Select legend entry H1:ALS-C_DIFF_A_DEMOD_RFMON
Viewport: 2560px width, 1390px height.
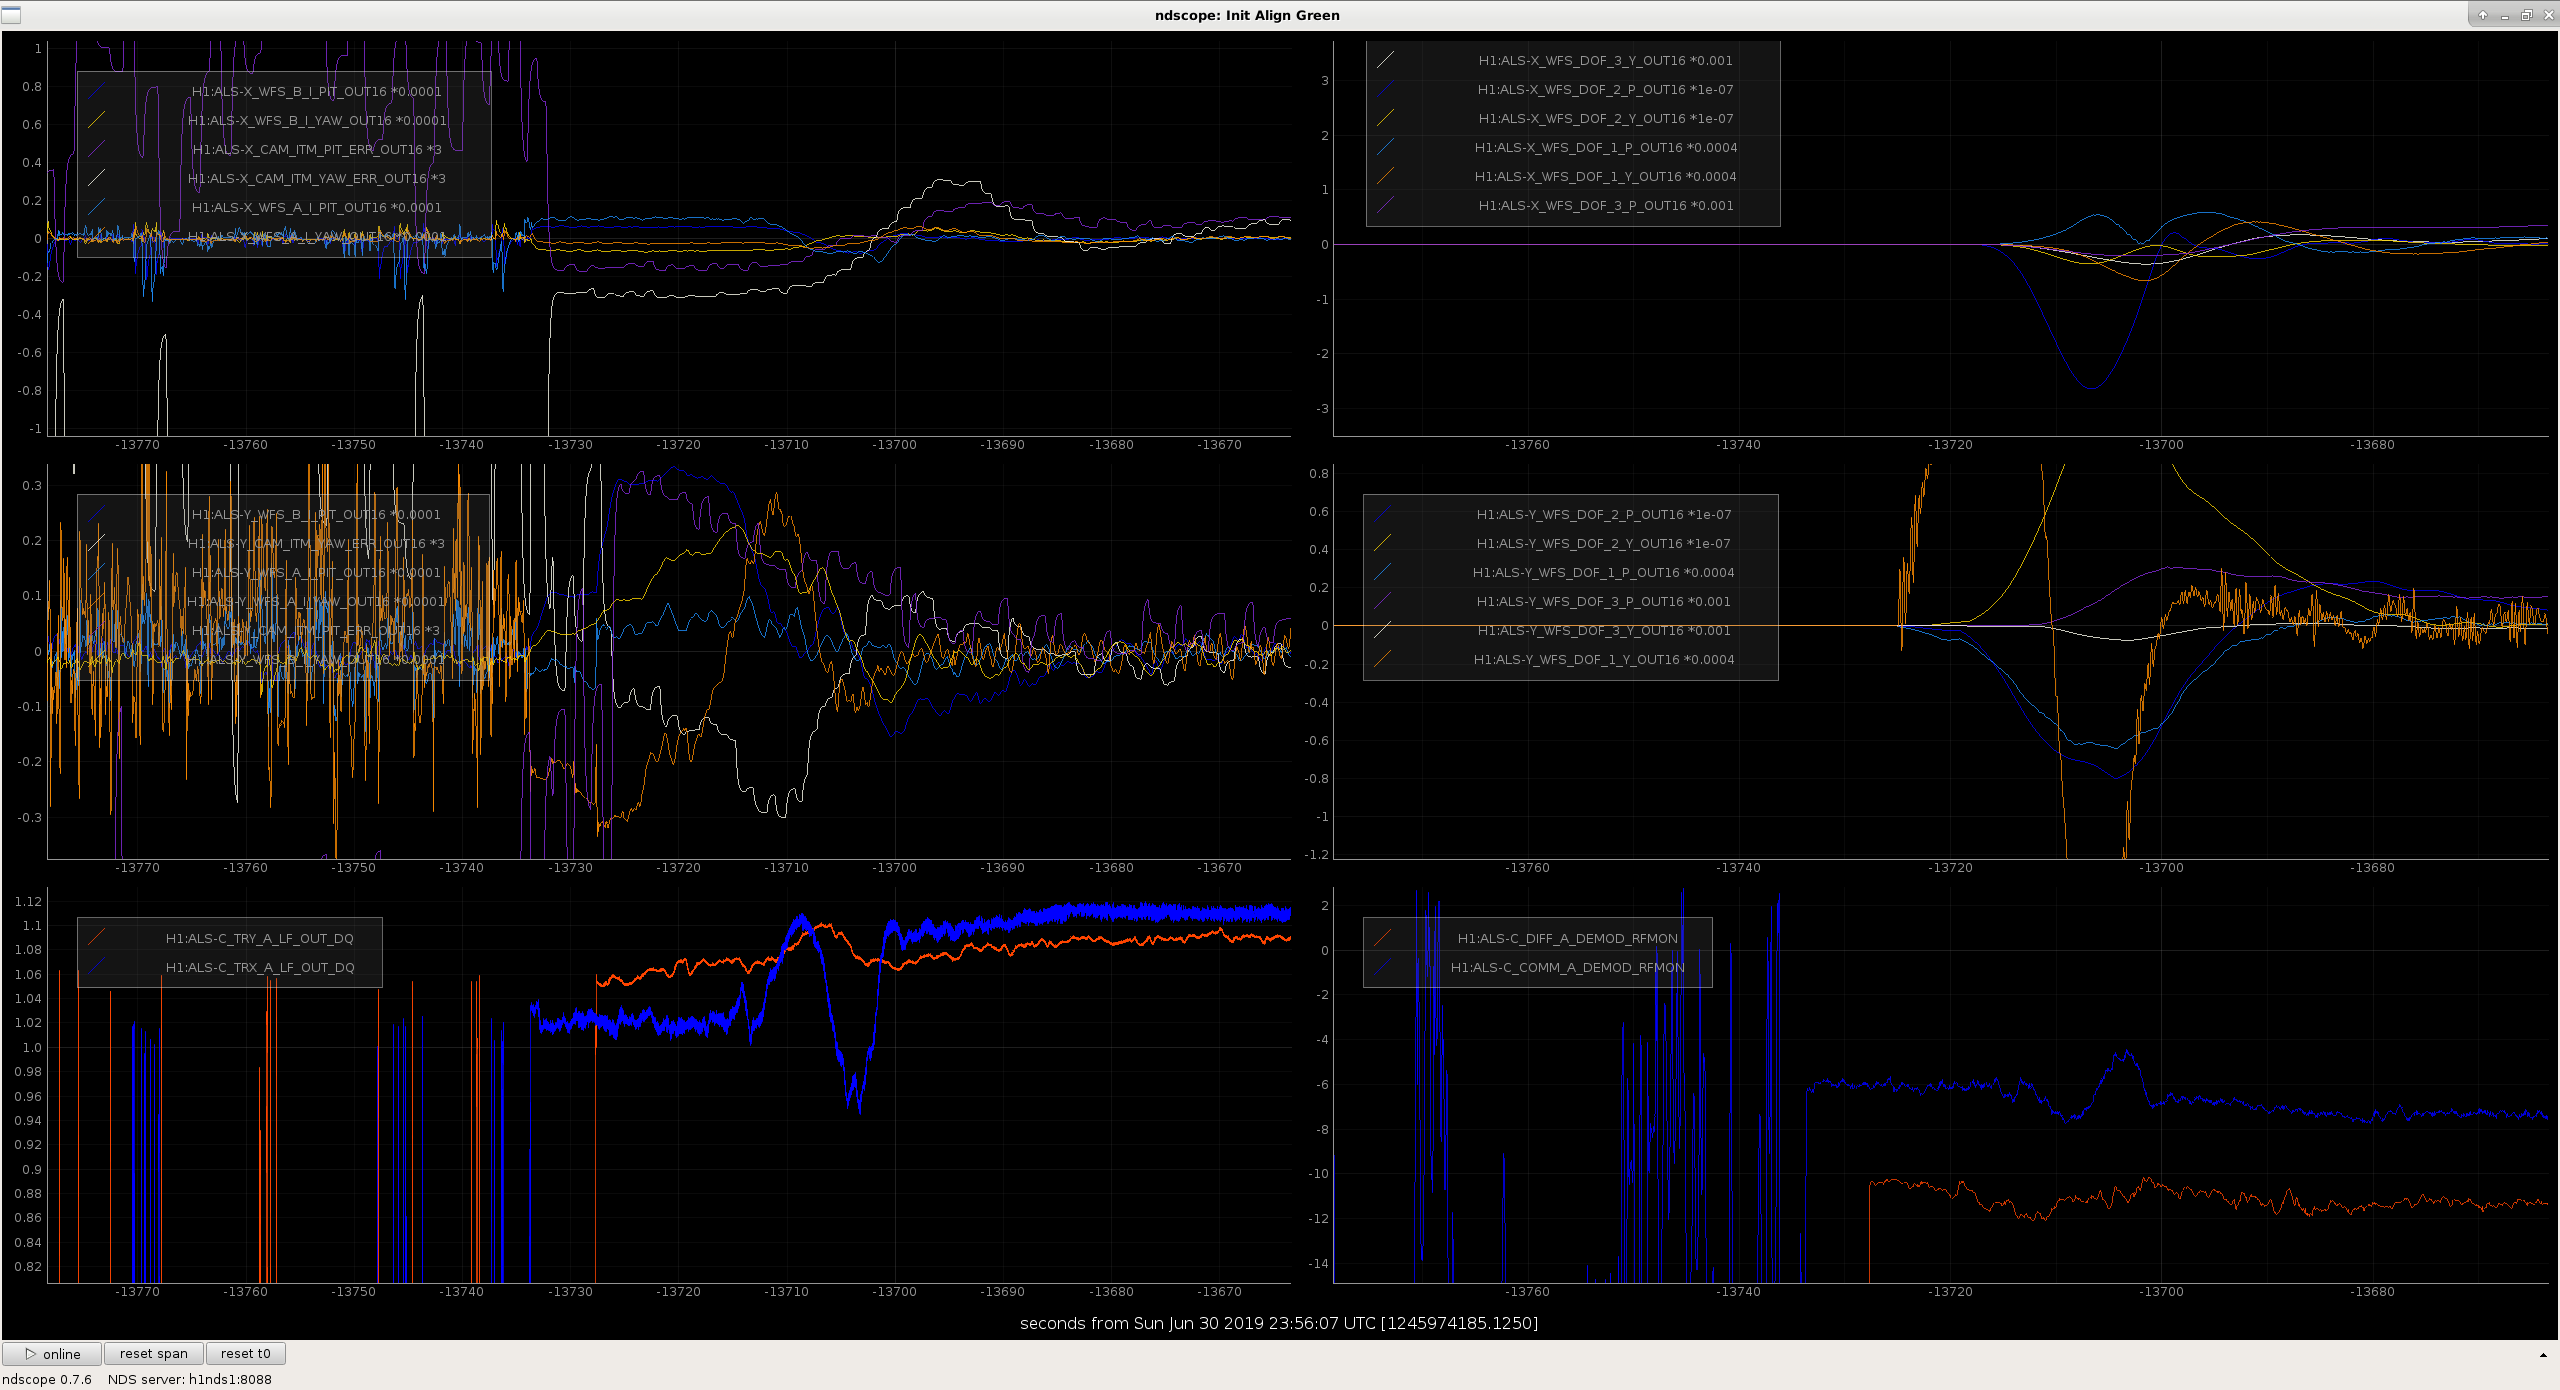pyautogui.click(x=1568, y=938)
